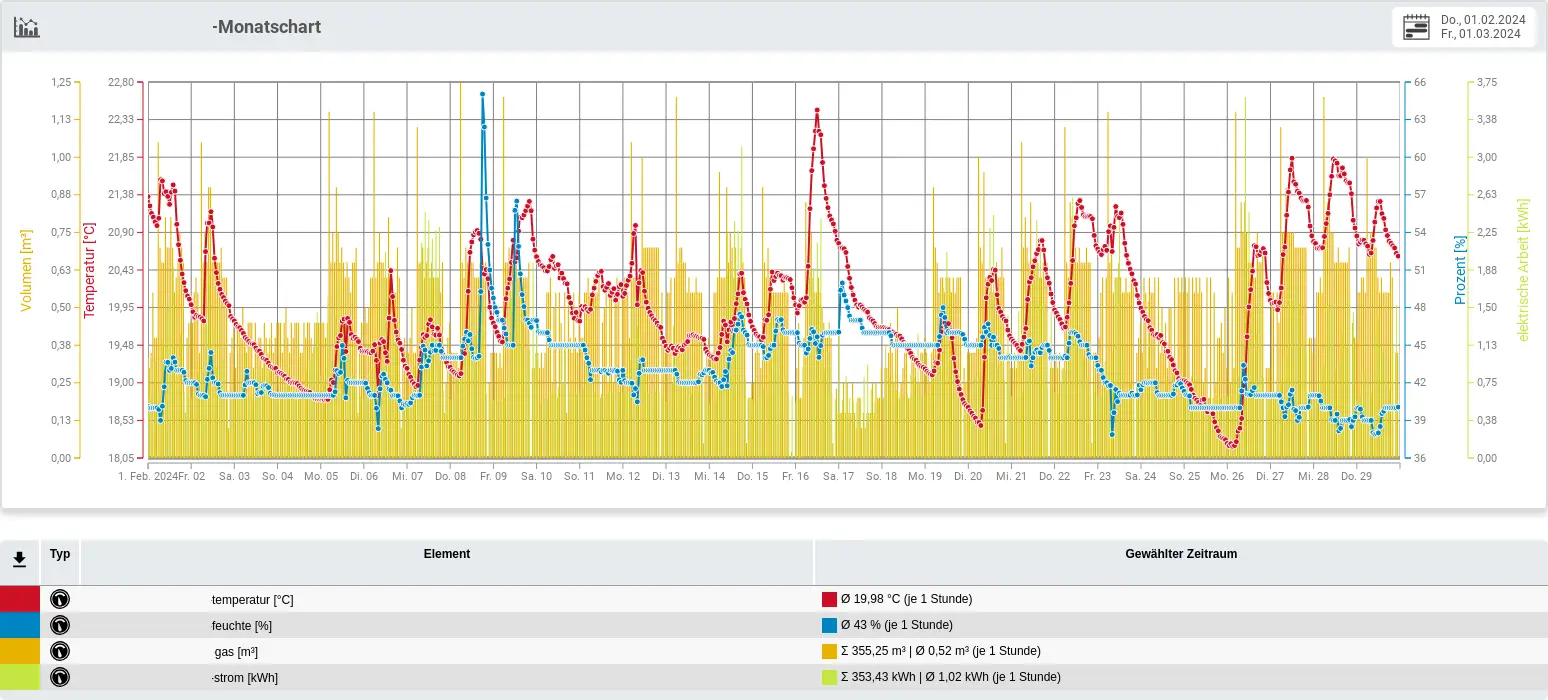The width and height of the screenshot is (1548, 700).
Task: Click the Gewählter Zeitraum column header
Action: [x=1180, y=554]
